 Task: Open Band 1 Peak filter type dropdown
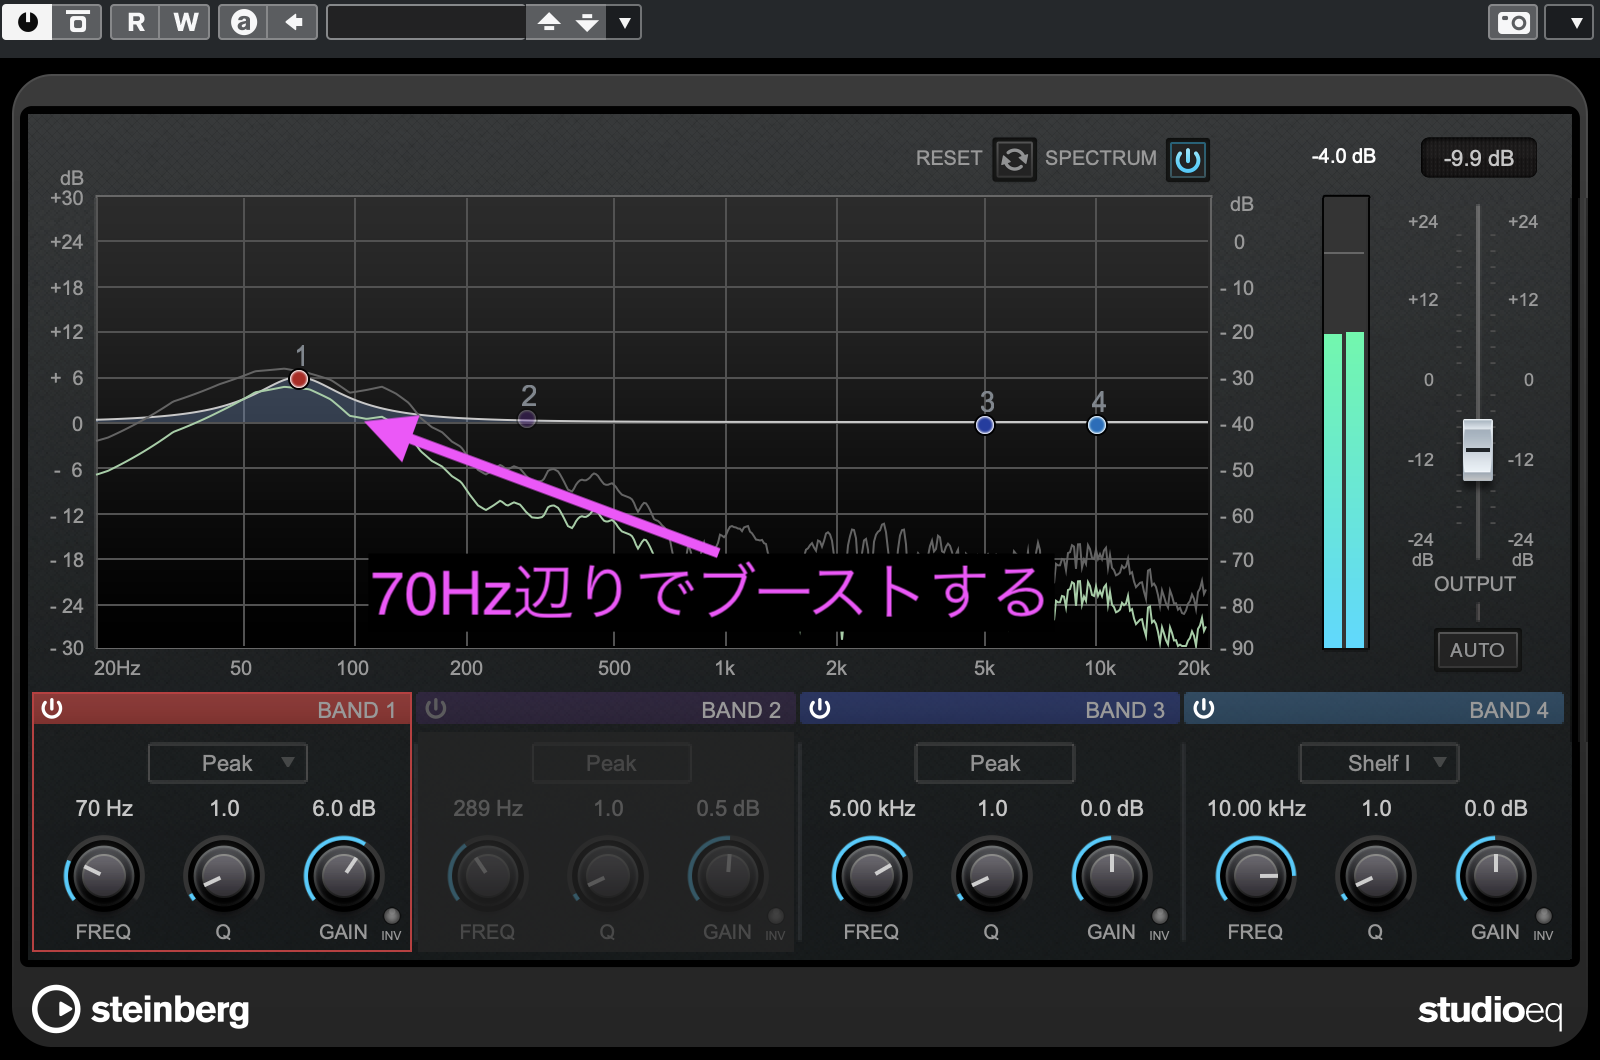click(x=228, y=763)
